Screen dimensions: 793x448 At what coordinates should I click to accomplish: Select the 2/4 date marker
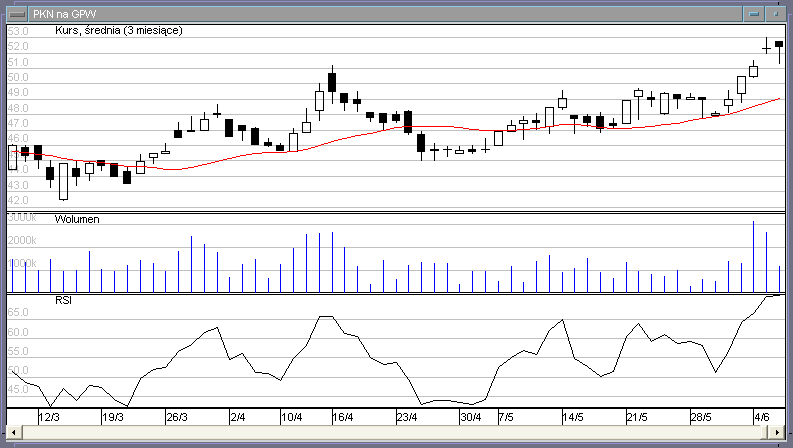pyautogui.click(x=238, y=417)
